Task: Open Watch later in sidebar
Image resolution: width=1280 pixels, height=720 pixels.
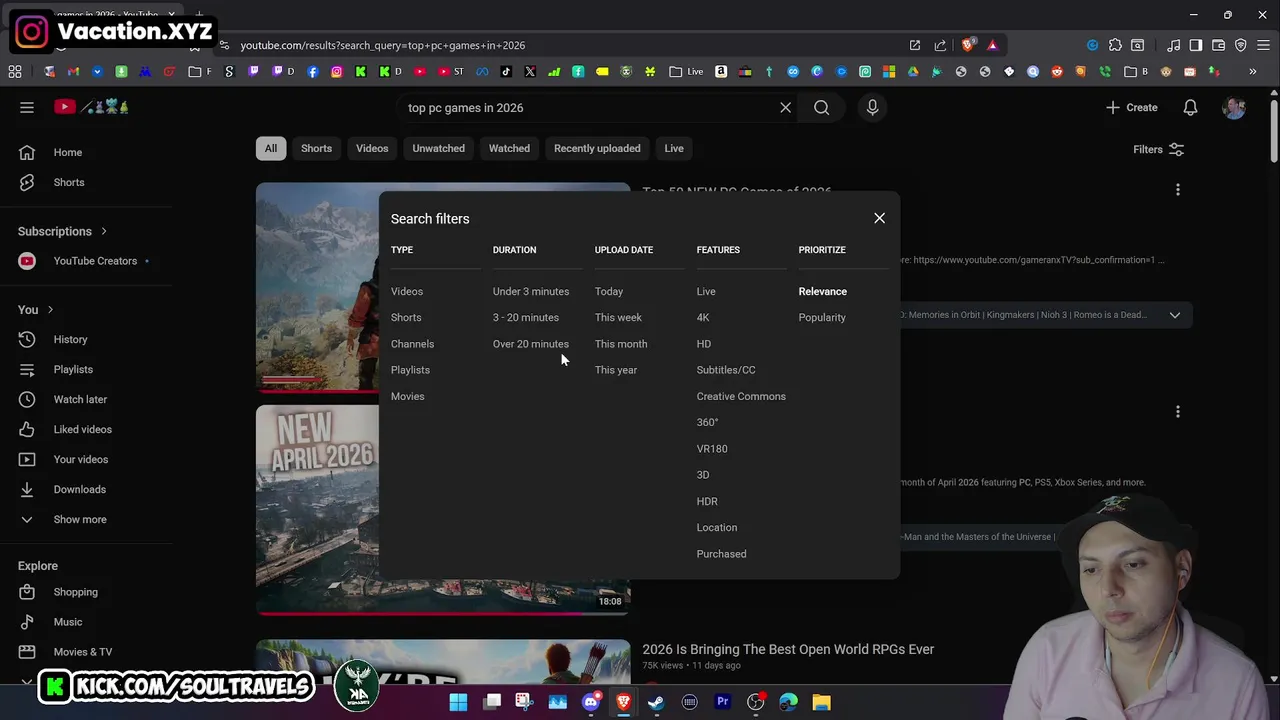Action: pyautogui.click(x=80, y=399)
